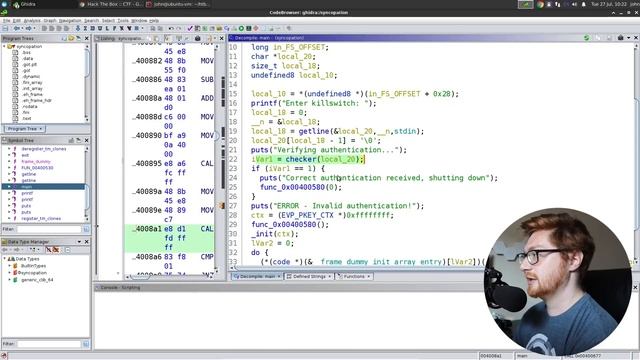Toggle the 'I' instruction navigation toolbar button
The image size is (640, 360).
click(85, 29)
